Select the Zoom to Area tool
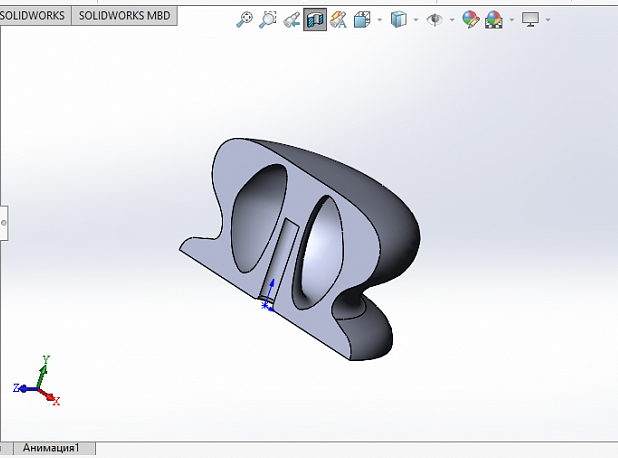This screenshot has width=618, height=458. [268, 19]
